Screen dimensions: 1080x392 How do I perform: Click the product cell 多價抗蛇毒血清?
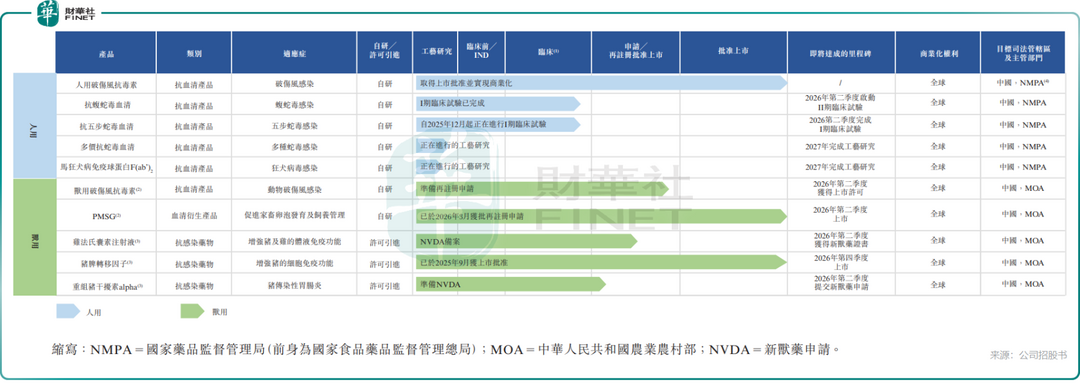coord(106,147)
